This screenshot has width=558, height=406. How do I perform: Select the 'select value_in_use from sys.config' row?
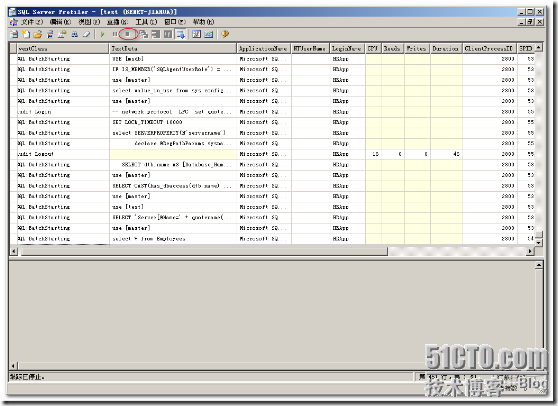pos(272,90)
